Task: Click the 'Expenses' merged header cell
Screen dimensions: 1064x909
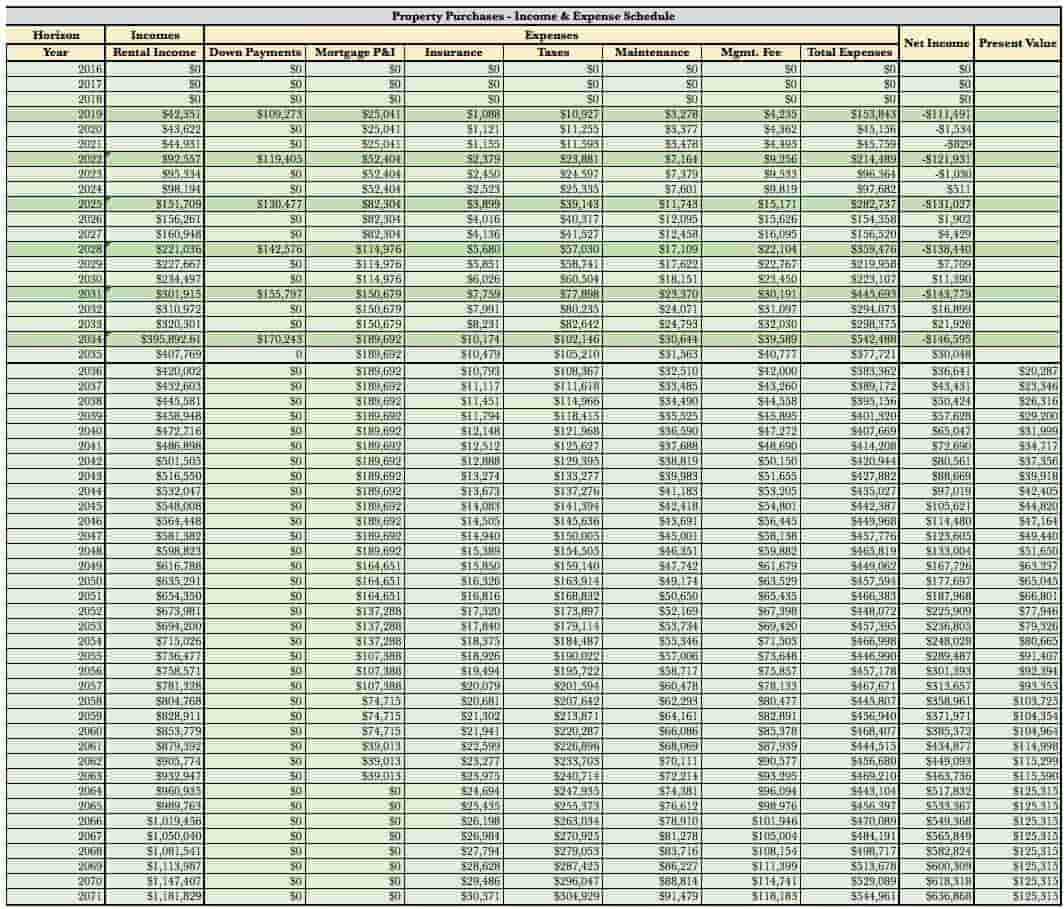Action: [551, 35]
